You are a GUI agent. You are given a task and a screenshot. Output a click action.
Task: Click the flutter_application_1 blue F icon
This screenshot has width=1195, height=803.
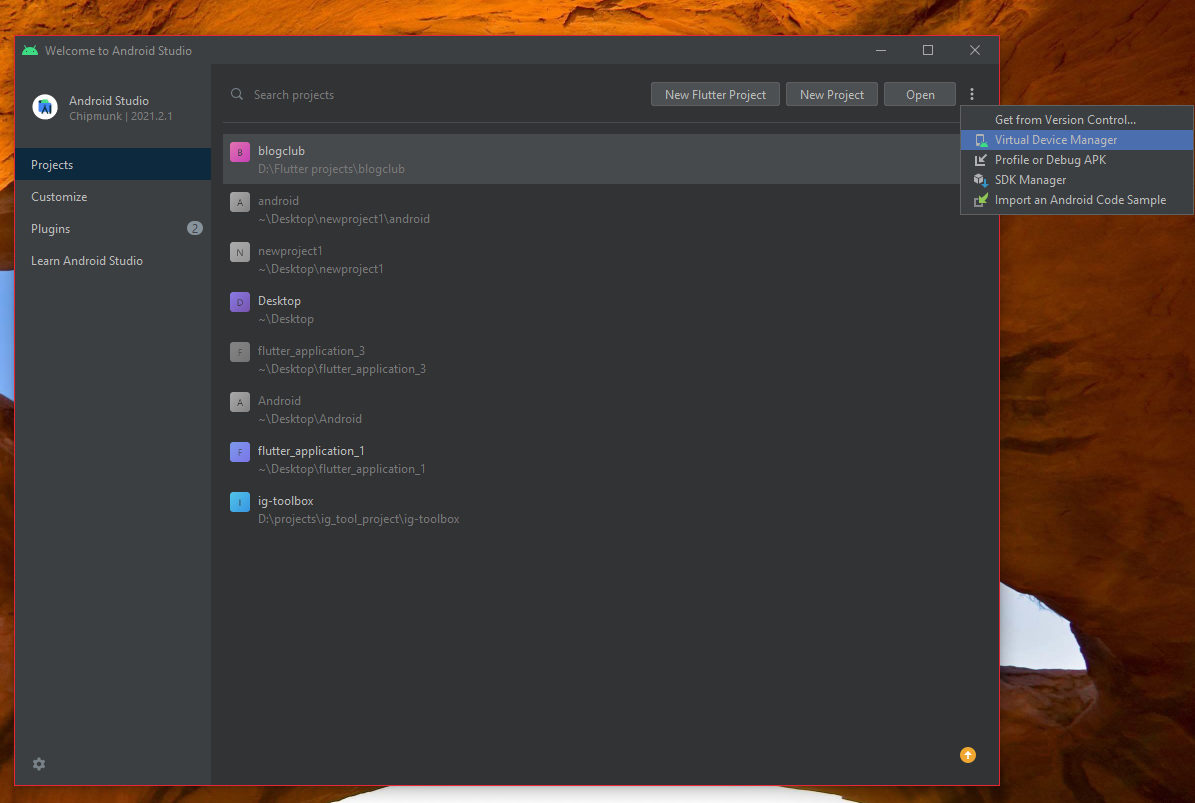point(240,452)
